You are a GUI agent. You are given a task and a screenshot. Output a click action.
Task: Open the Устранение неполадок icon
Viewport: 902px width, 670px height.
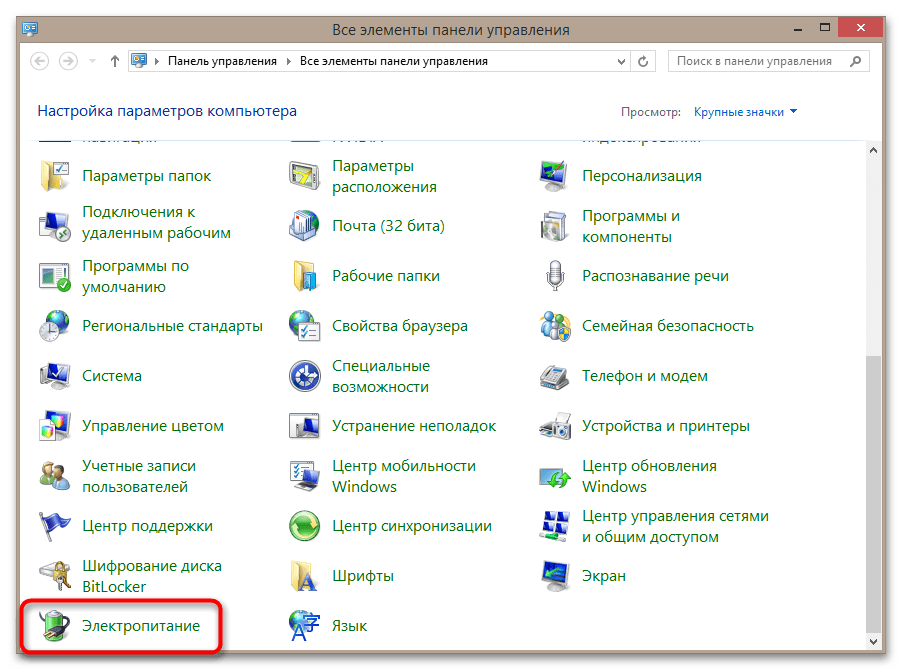coord(304,426)
